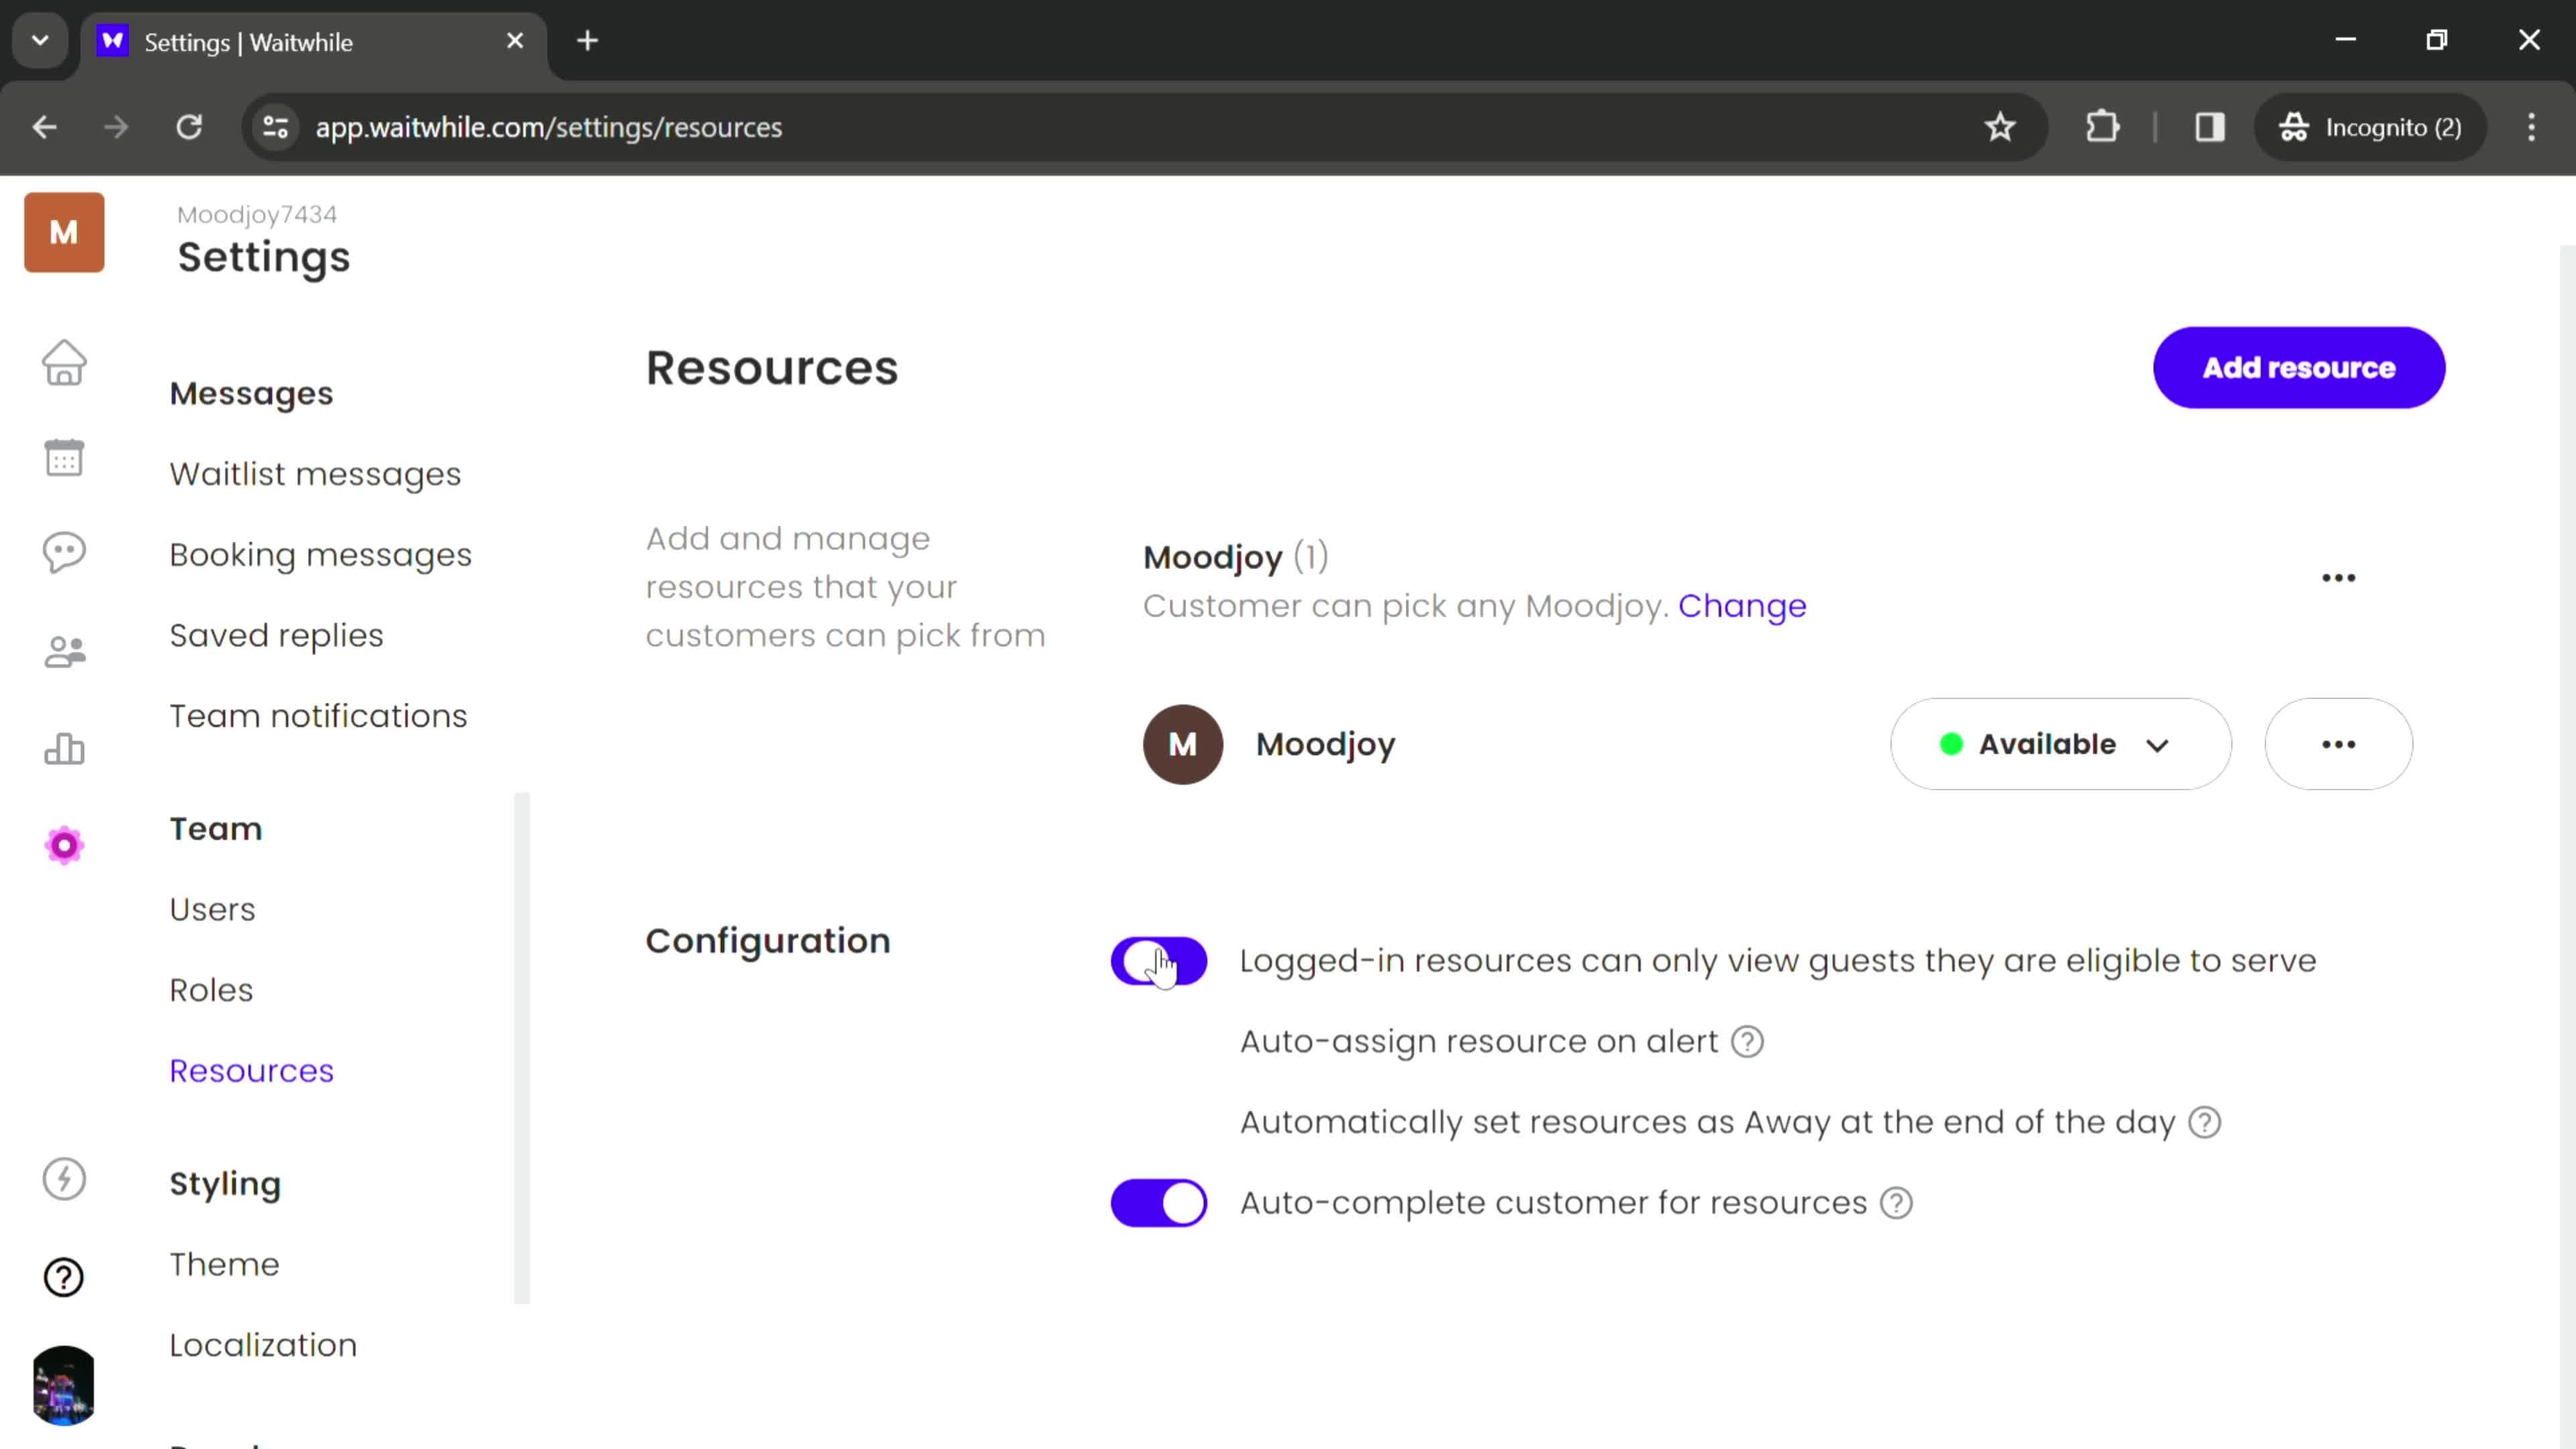Show help for Auto-complete customer for resources
The width and height of the screenshot is (2576, 1449).
tap(1896, 1203)
